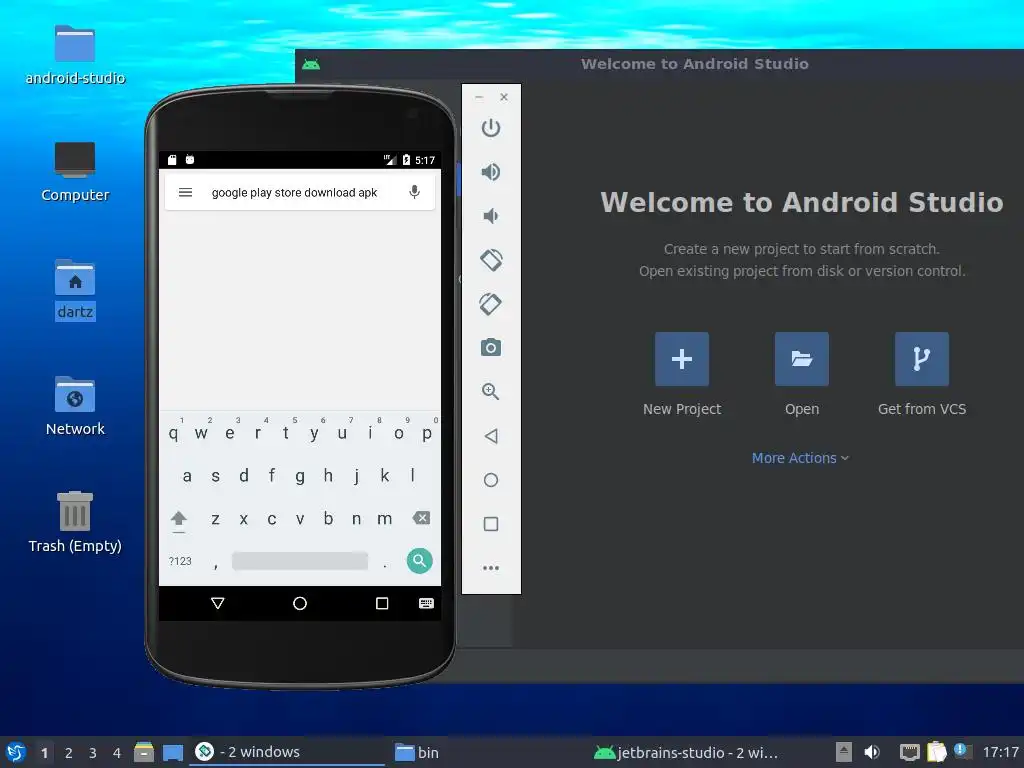Select the Trash (Empty) desktop icon
Viewport: 1024px width, 768px height.
(x=75, y=522)
